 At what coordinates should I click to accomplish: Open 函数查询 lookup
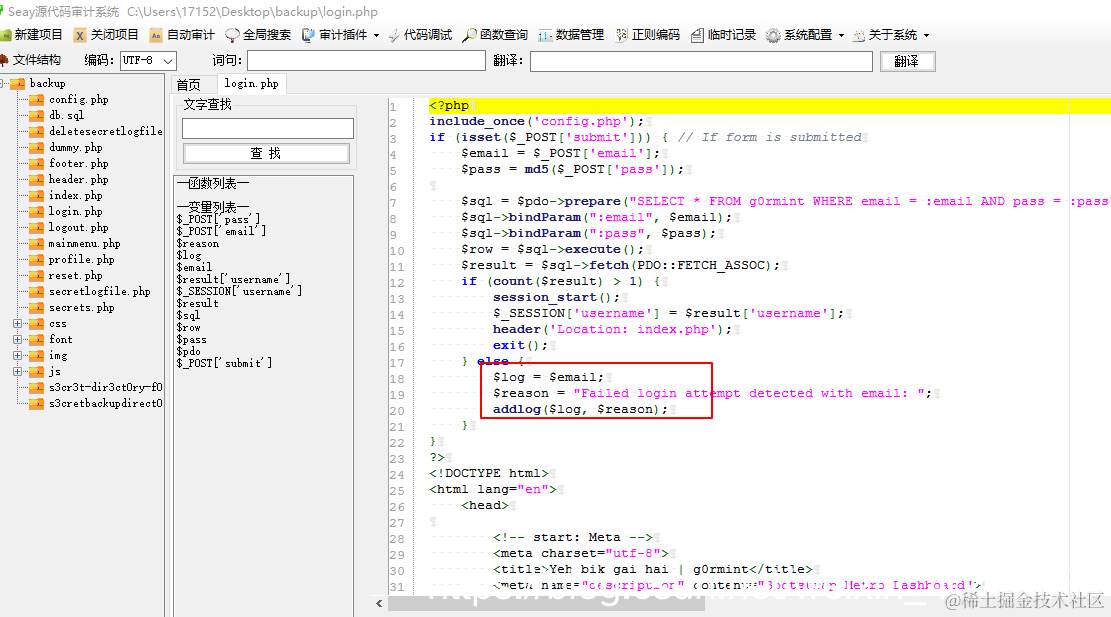[x=495, y=35]
